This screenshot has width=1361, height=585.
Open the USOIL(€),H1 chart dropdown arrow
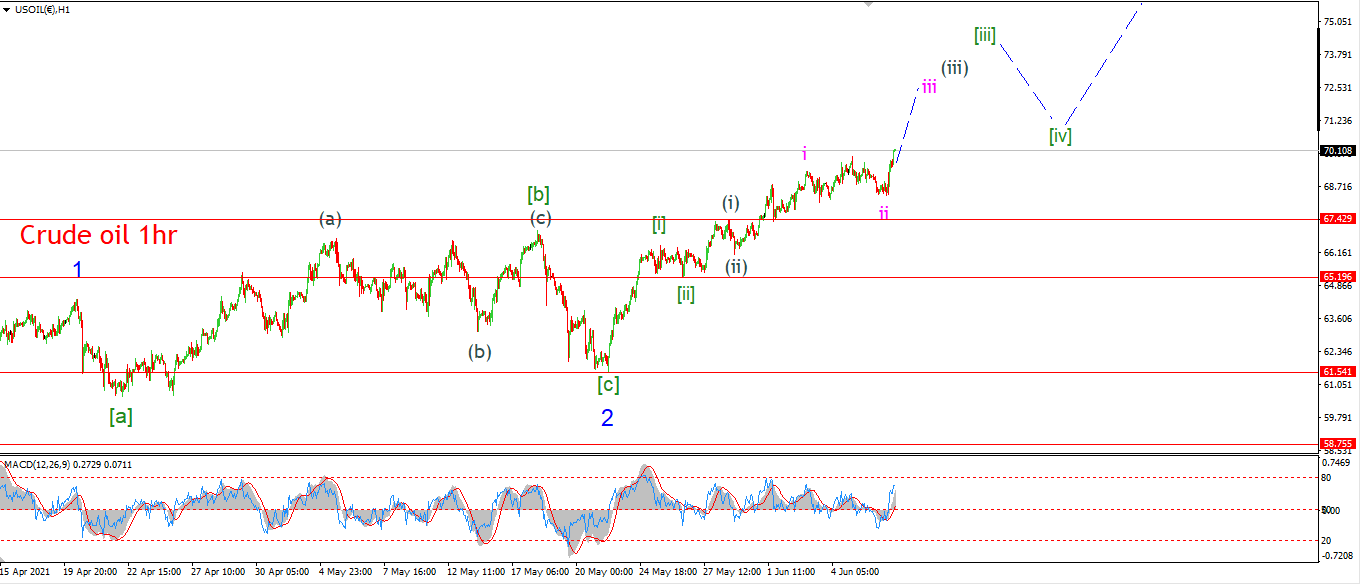coord(6,9)
